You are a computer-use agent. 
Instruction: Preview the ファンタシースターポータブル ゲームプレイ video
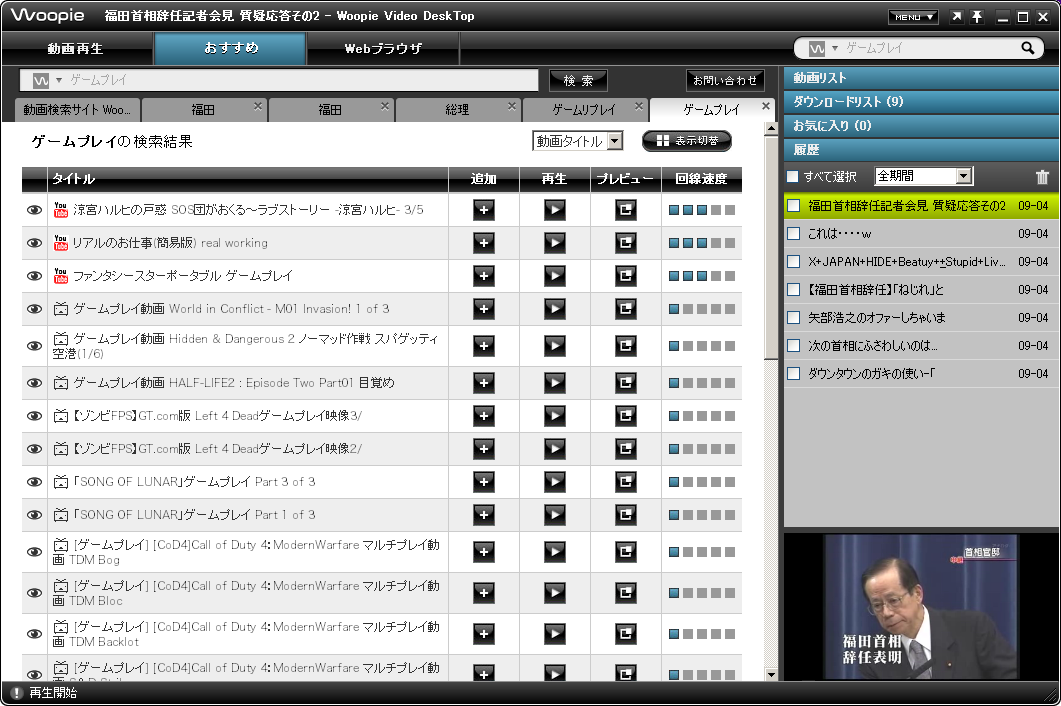pyautogui.click(x=625, y=275)
